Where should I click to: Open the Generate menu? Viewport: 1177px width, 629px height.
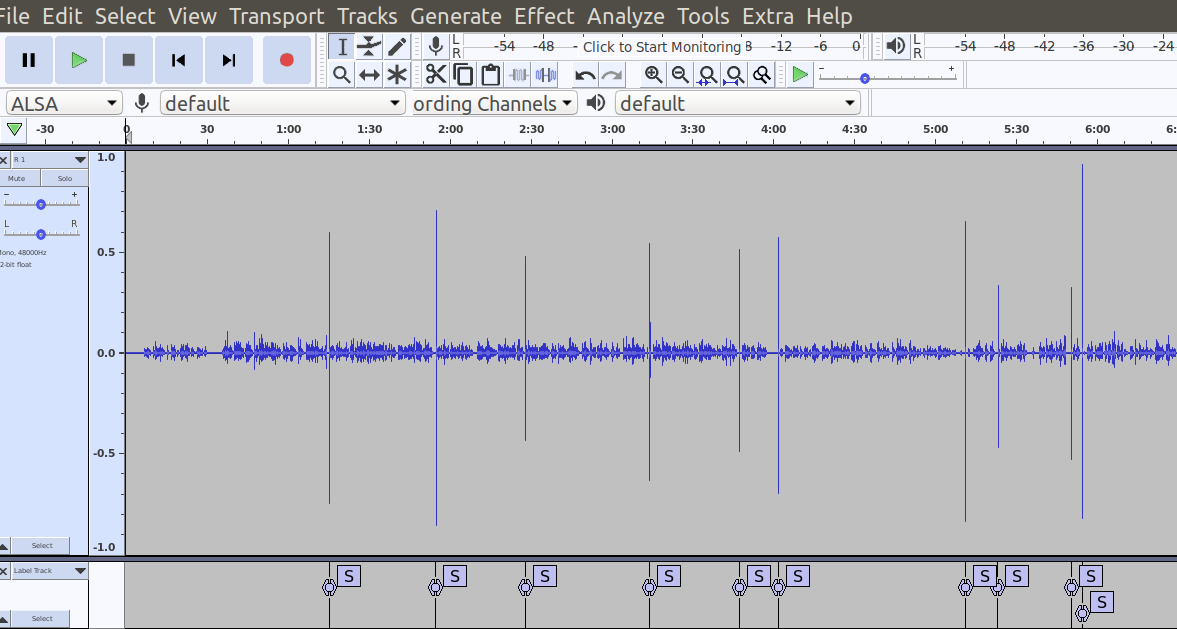456,16
